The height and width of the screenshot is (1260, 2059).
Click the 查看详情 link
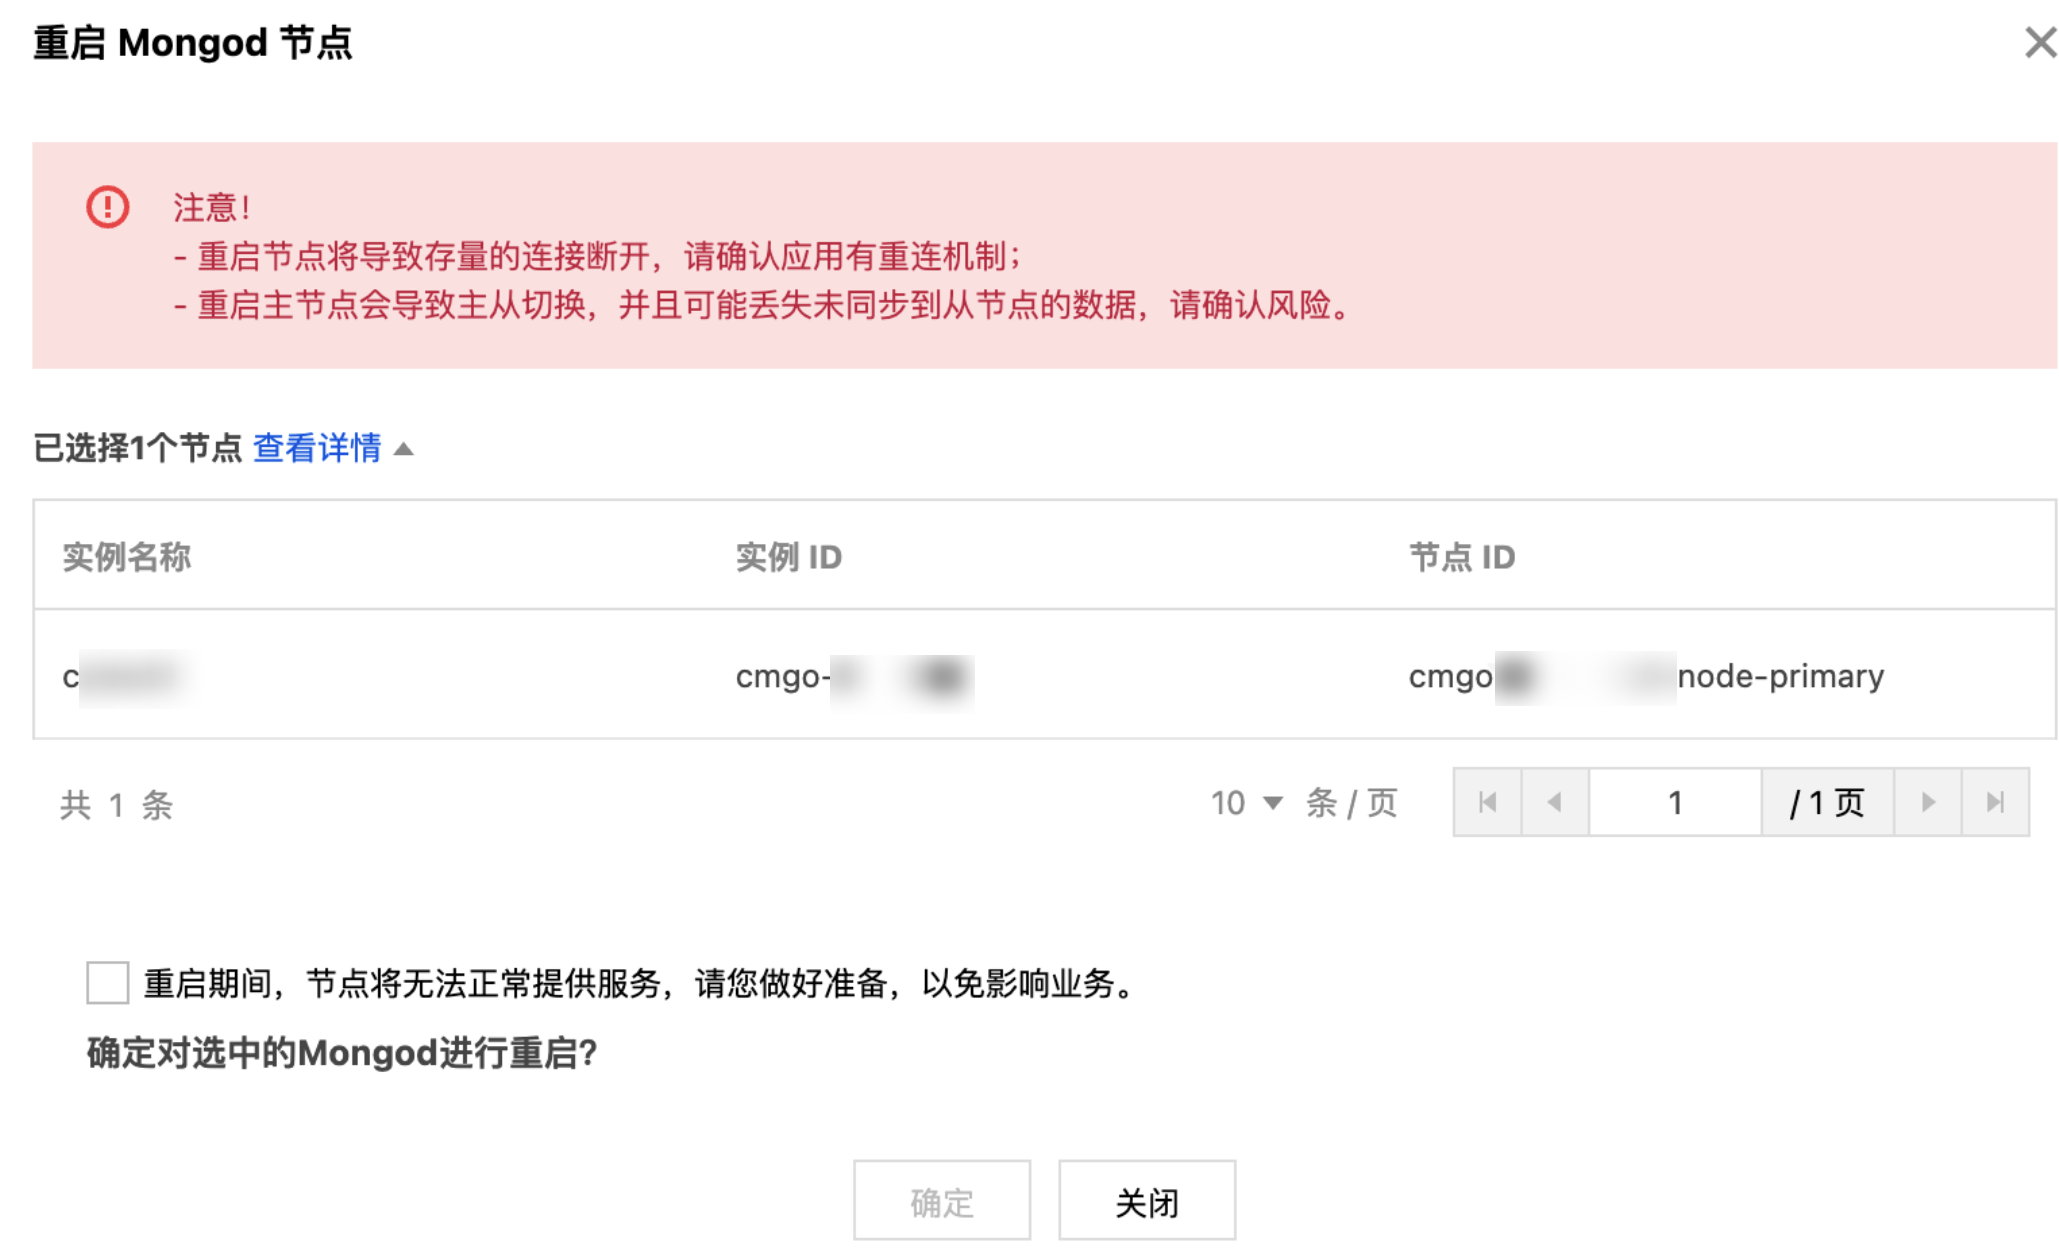pos(317,448)
